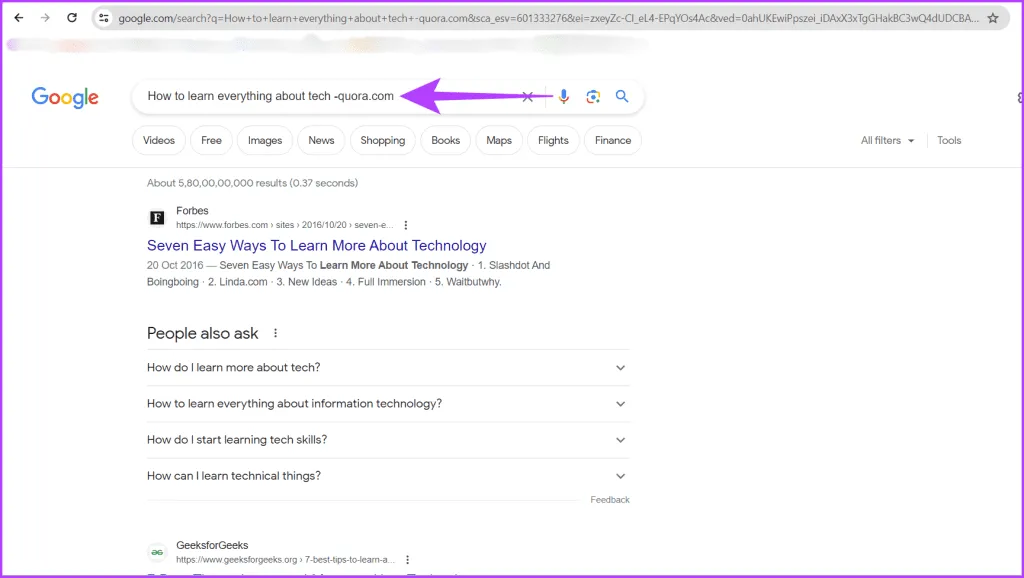The height and width of the screenshot is (578, 1024).
Task: Click the browser back arrow
Action: point(18,18)
